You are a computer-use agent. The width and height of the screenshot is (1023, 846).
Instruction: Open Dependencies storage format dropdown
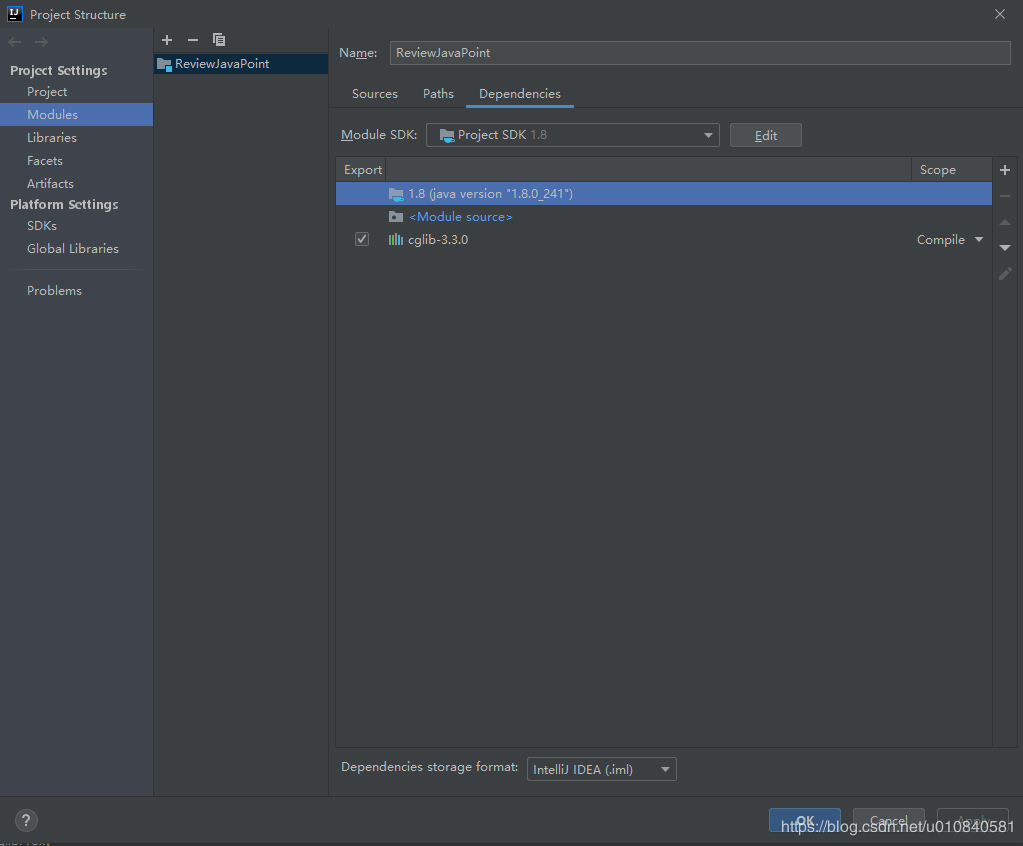click(601, 769)
